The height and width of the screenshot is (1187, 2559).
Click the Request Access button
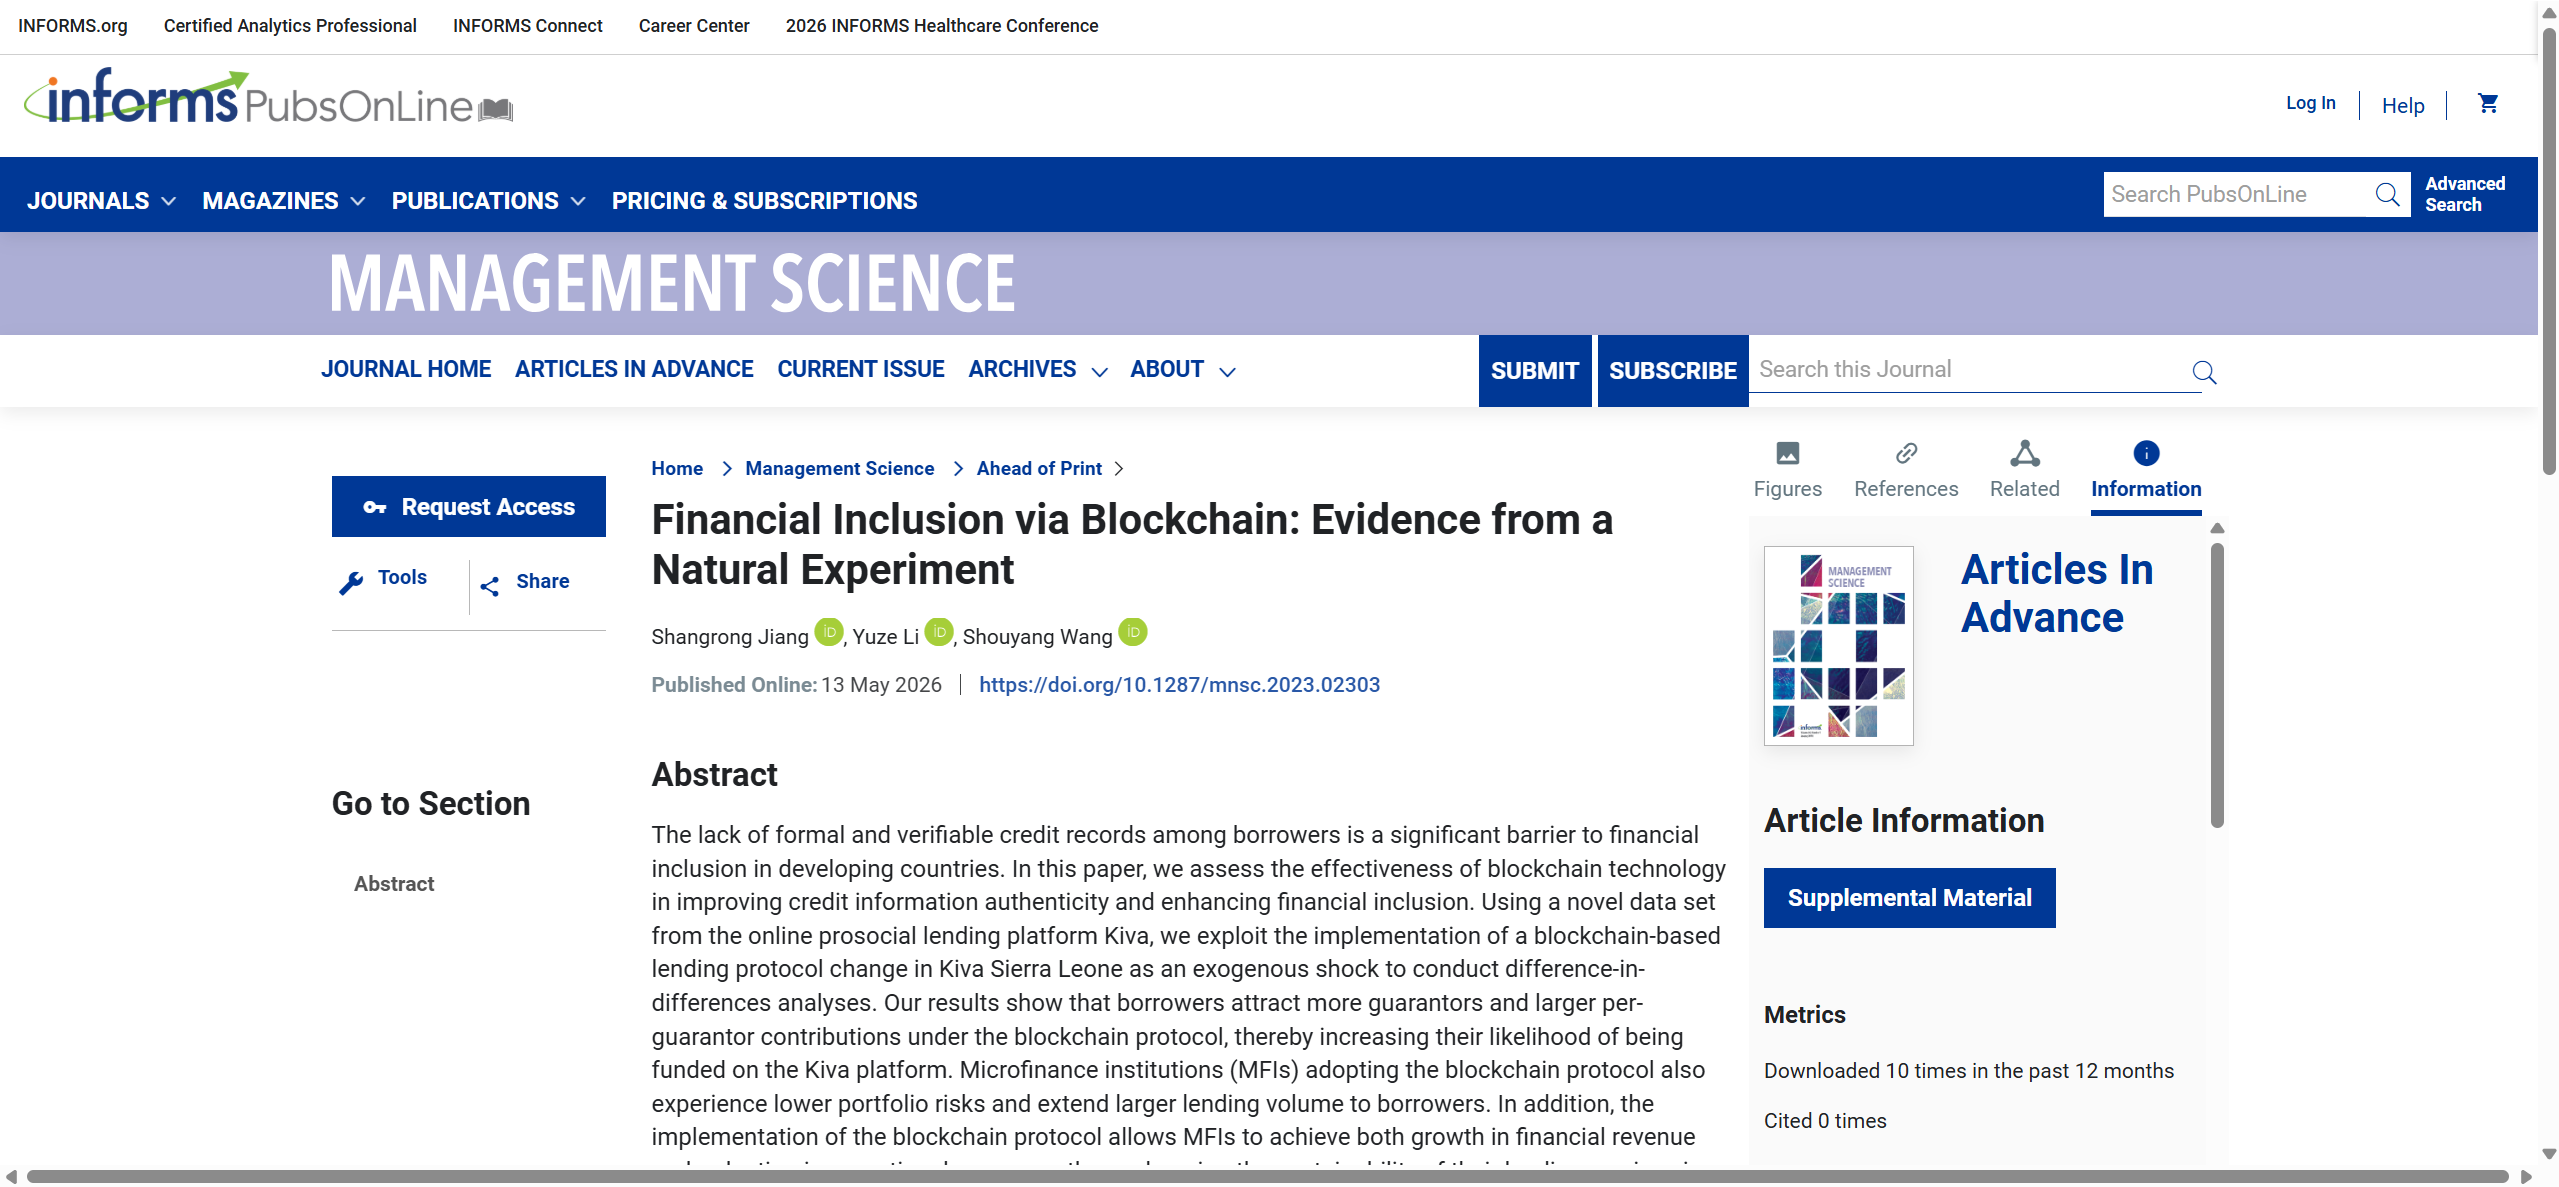click(469, 506)
